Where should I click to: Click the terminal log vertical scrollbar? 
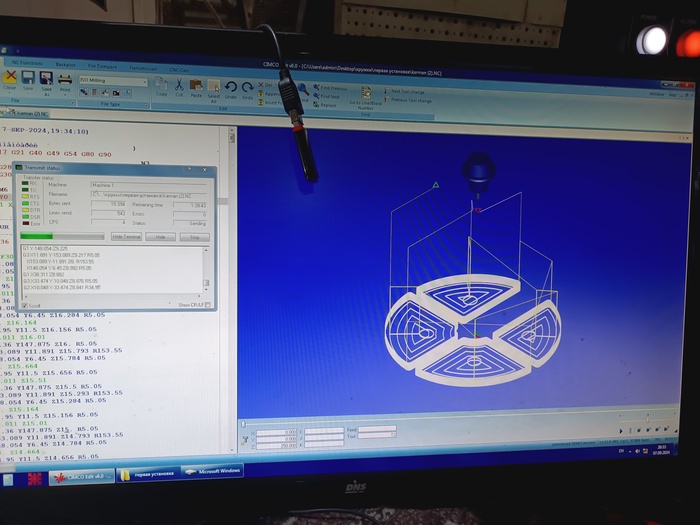tap(206, 270)
